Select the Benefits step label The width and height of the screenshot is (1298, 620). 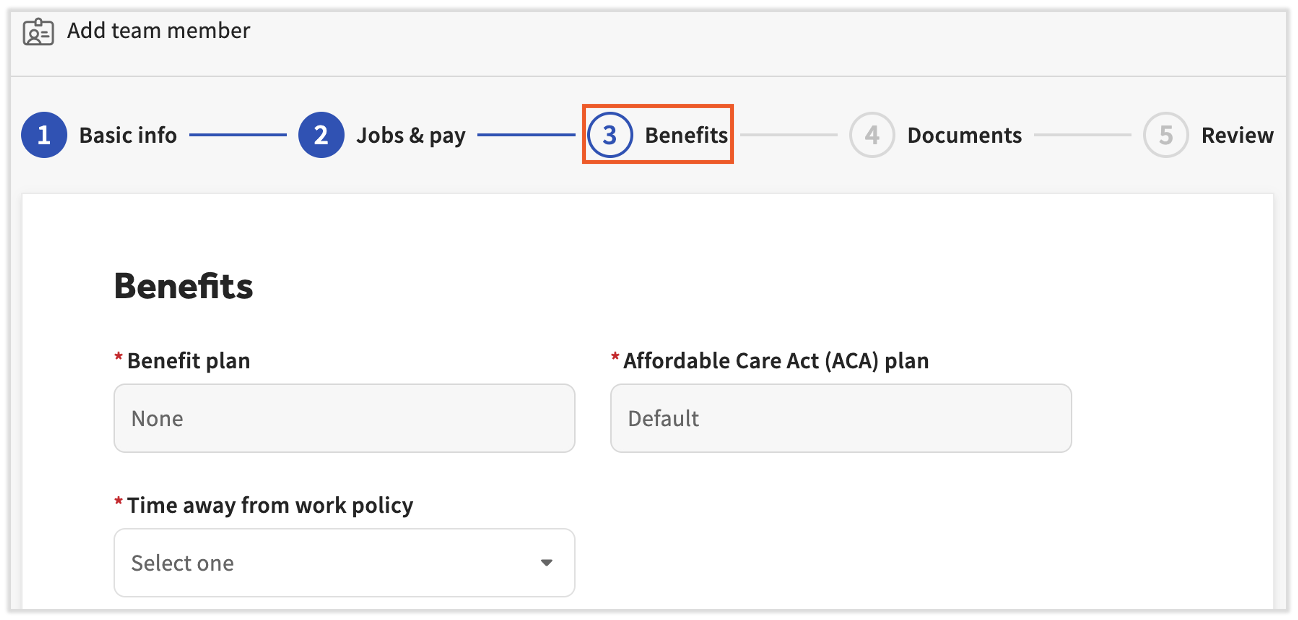point(686,135)
